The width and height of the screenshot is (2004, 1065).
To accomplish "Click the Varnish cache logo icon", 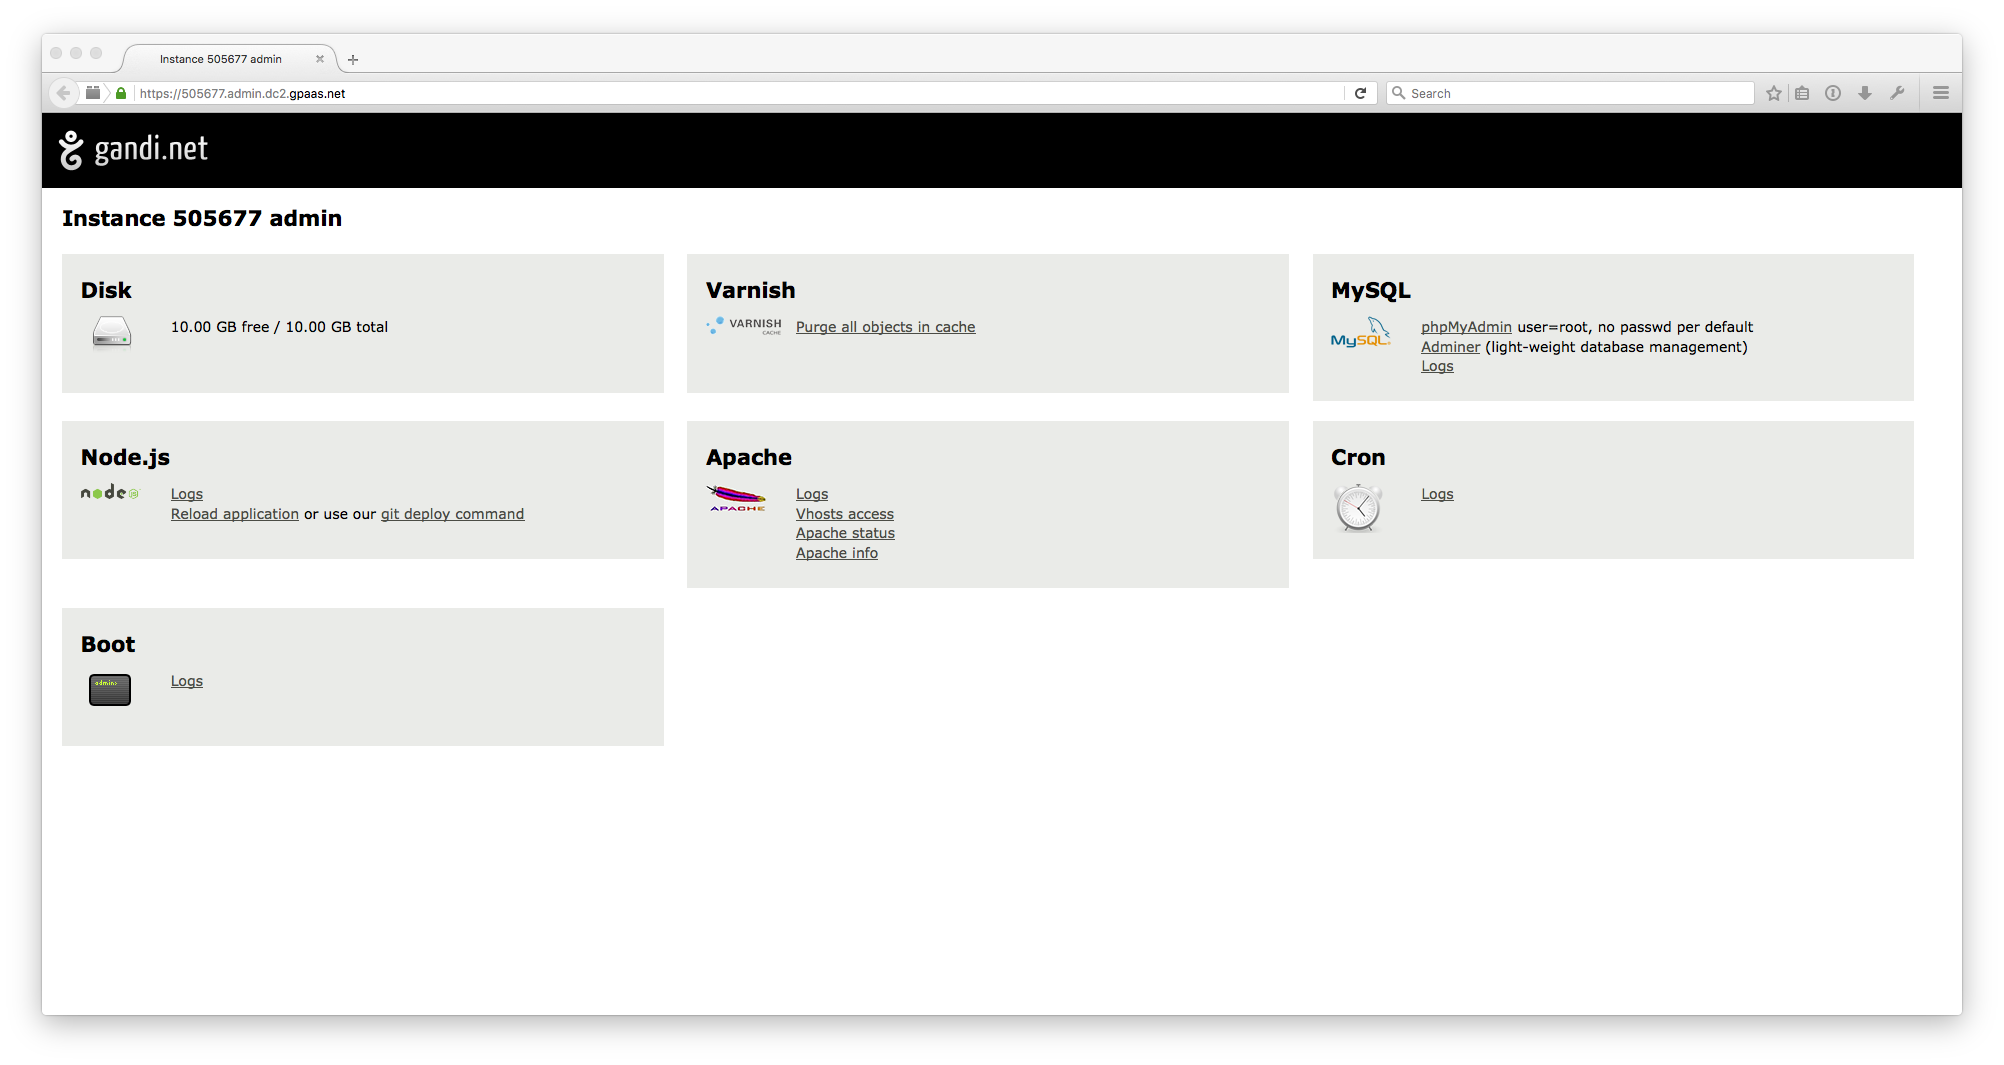I will coord(744,326).
